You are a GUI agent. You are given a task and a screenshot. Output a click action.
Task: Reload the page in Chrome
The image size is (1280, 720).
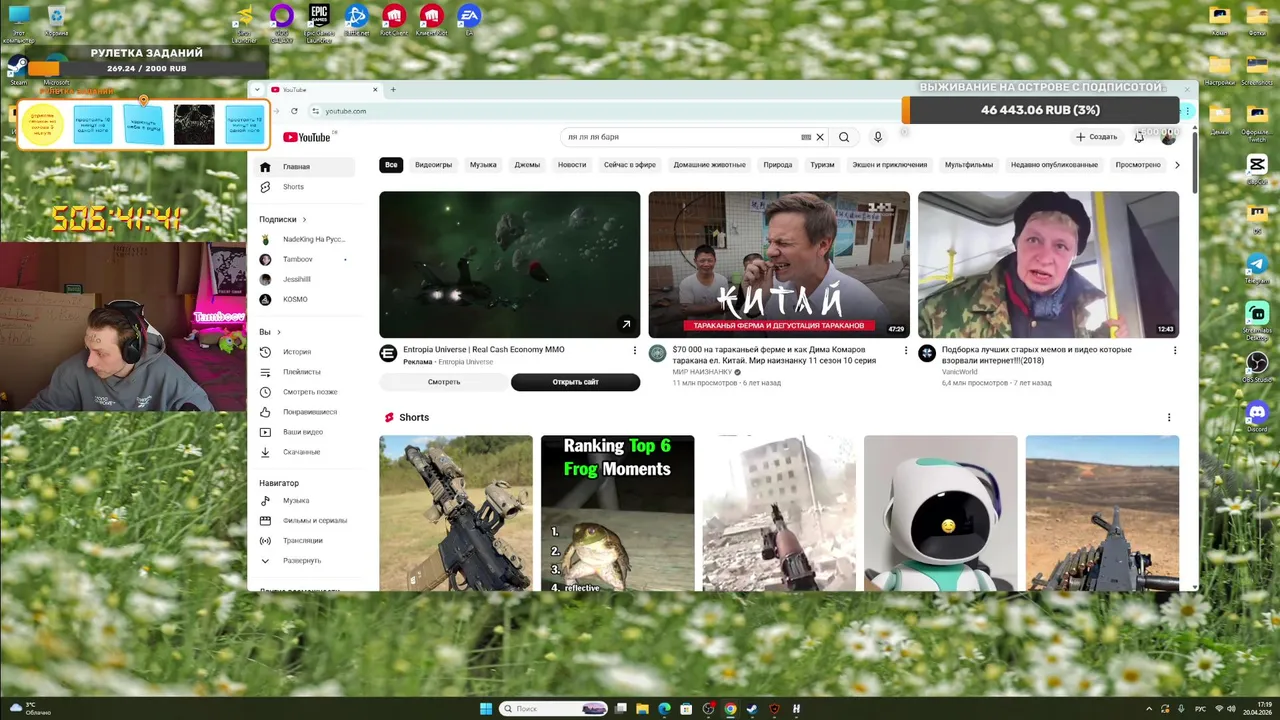[x=294, y=111]
